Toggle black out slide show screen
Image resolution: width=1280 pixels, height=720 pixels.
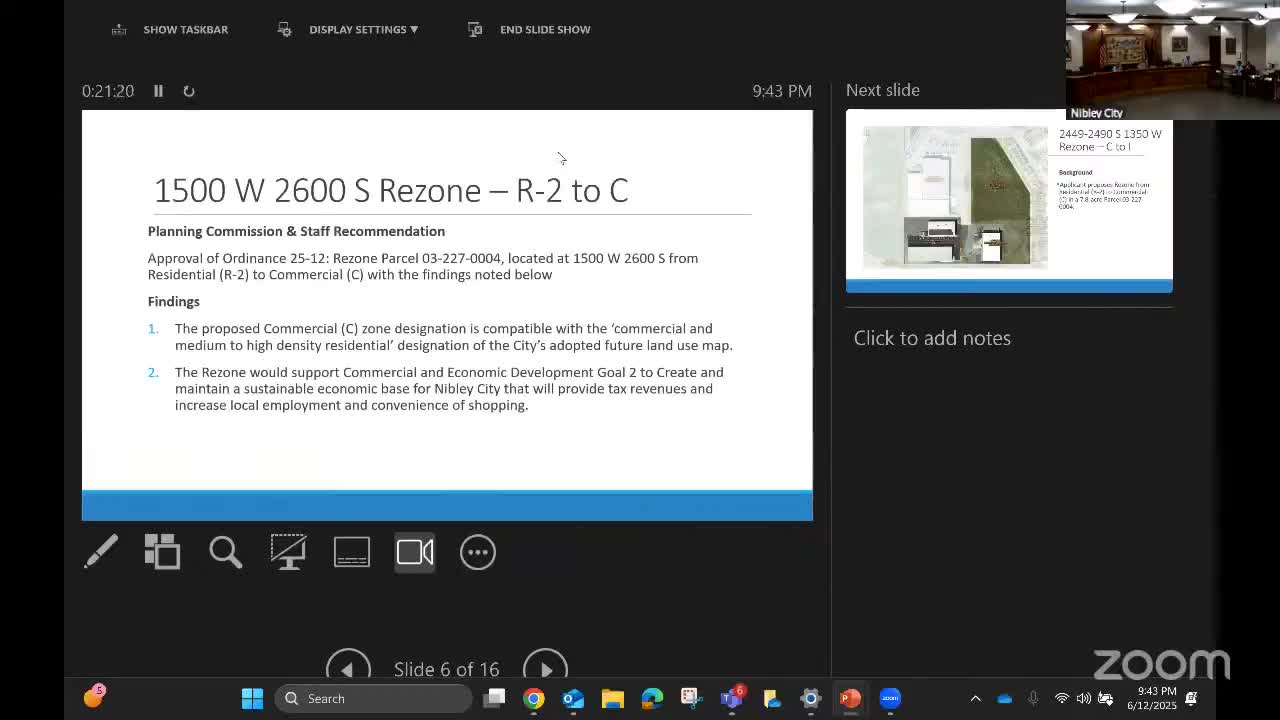click(x=288, y=552)
